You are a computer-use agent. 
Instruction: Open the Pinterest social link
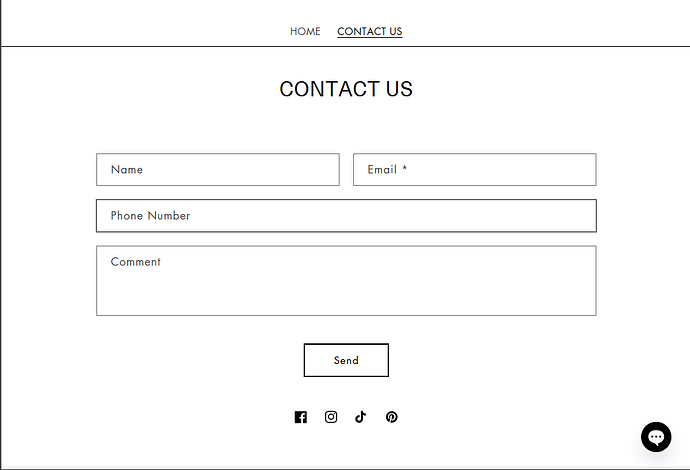(391, 417)
